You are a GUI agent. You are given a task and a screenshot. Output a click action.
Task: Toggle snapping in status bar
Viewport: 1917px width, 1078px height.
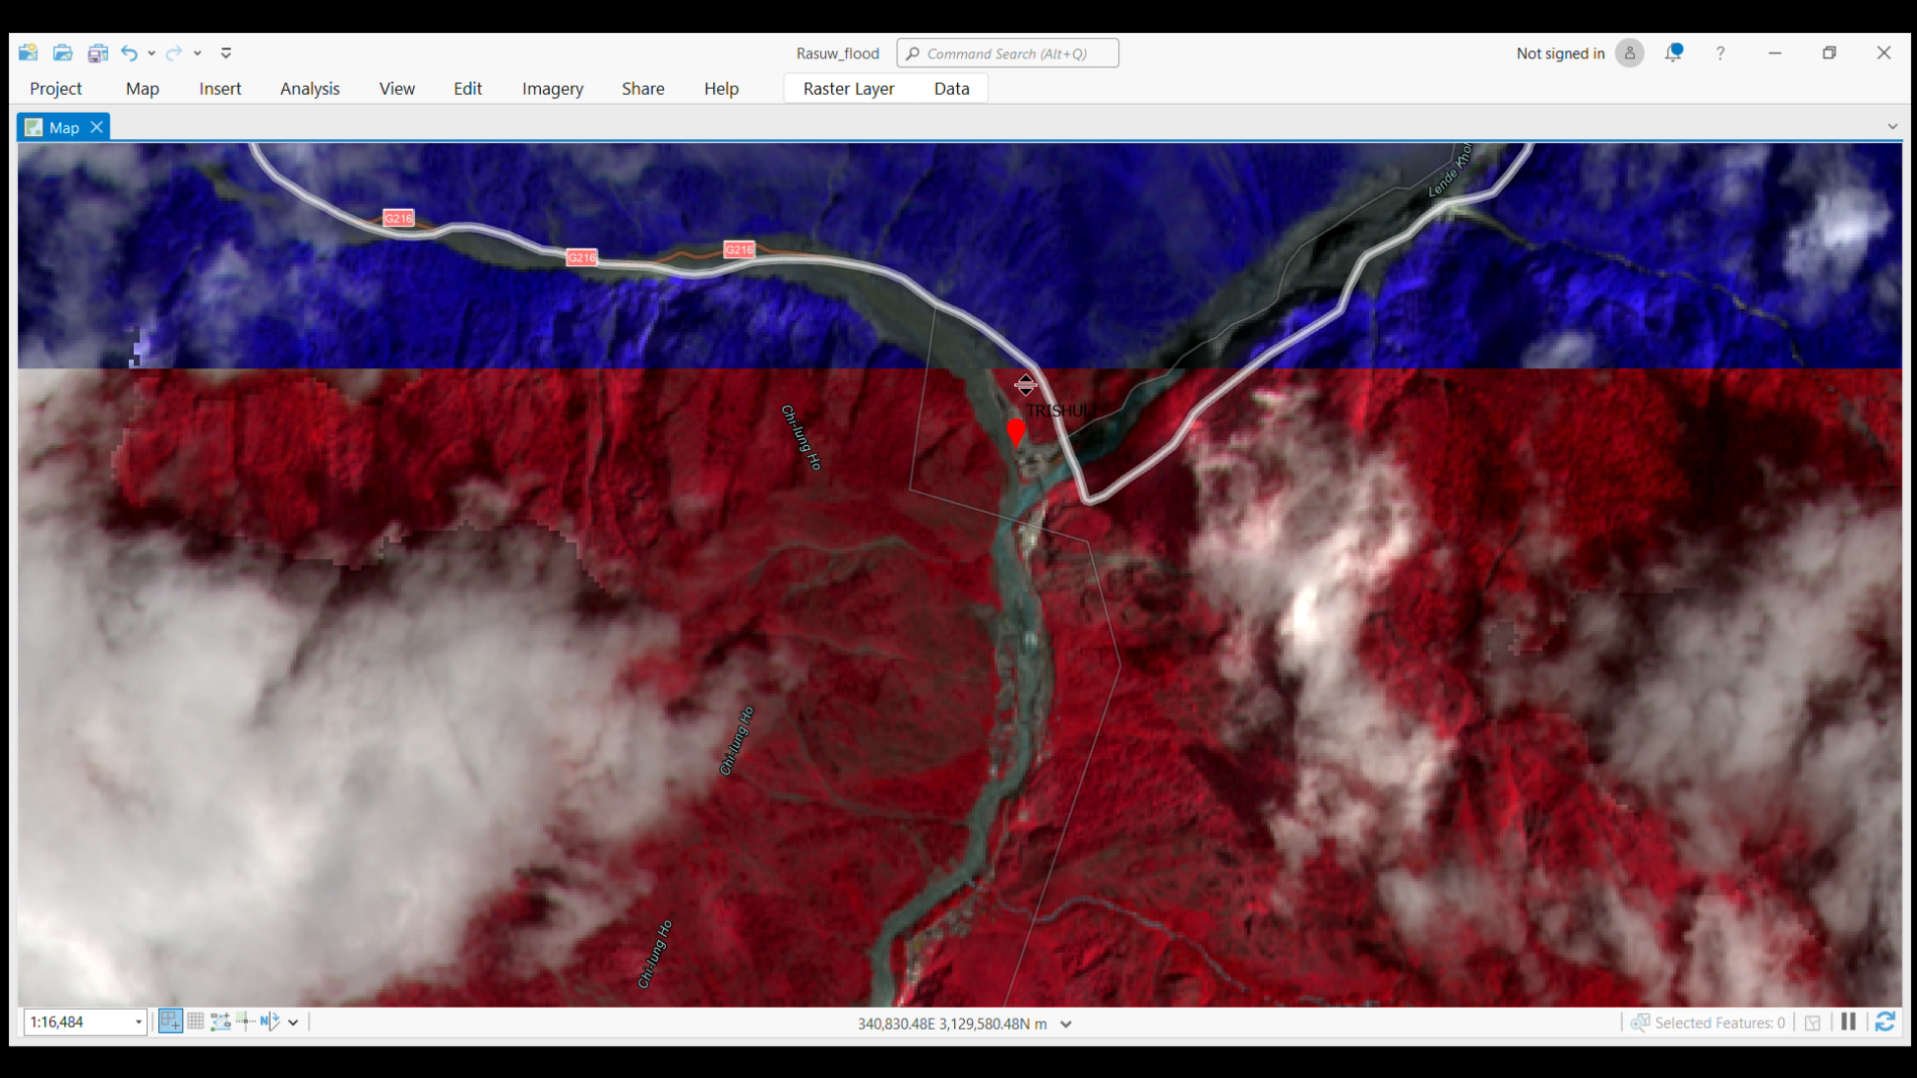tap(170, 1021)
